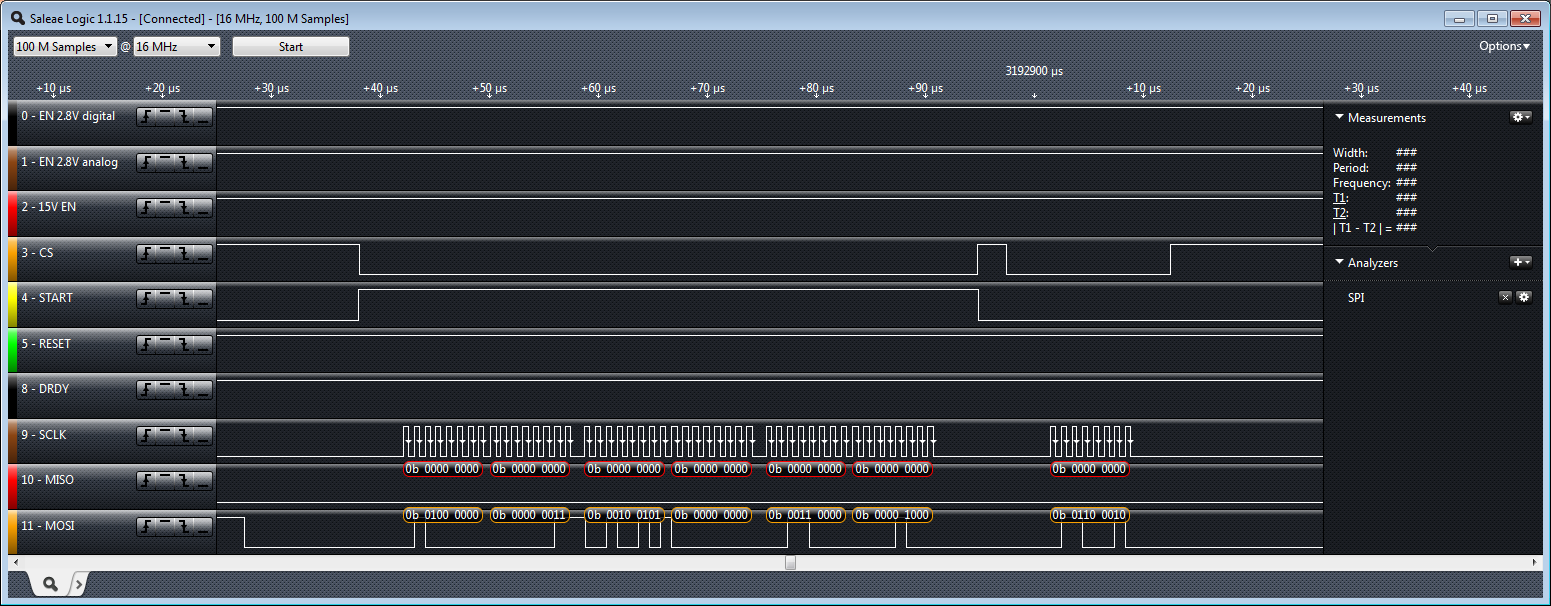Select the black color strip of EN 2.8V digital
The width and height of the screenshot is (1551, 606).
[x=13, y=124]
